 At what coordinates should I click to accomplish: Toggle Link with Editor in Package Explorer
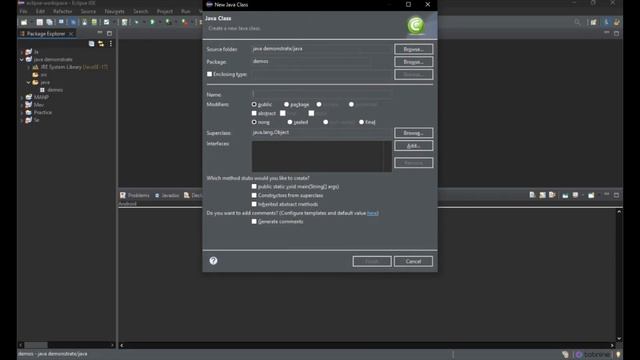tap(100, 44)
